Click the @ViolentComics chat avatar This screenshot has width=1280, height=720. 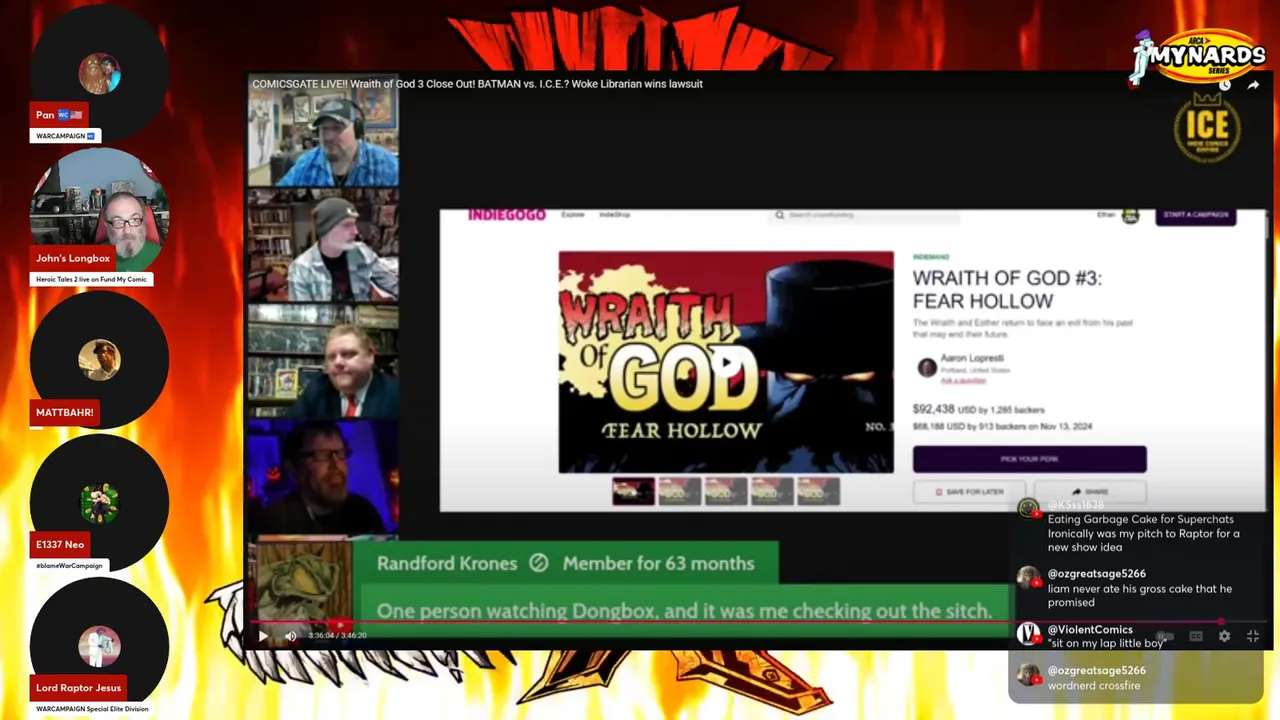pos(1028,633)
